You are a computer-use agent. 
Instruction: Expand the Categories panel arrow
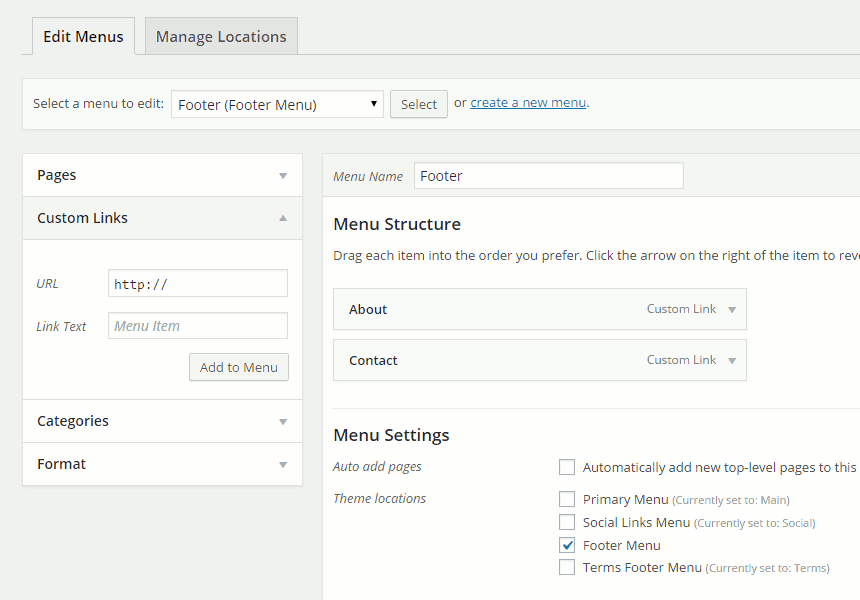pos(283,422)
